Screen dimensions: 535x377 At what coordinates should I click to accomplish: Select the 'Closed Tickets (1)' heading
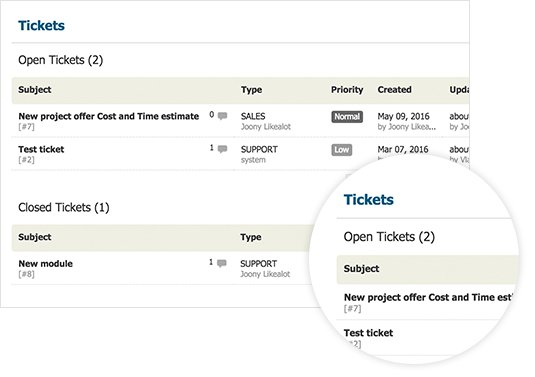(63, 207)
